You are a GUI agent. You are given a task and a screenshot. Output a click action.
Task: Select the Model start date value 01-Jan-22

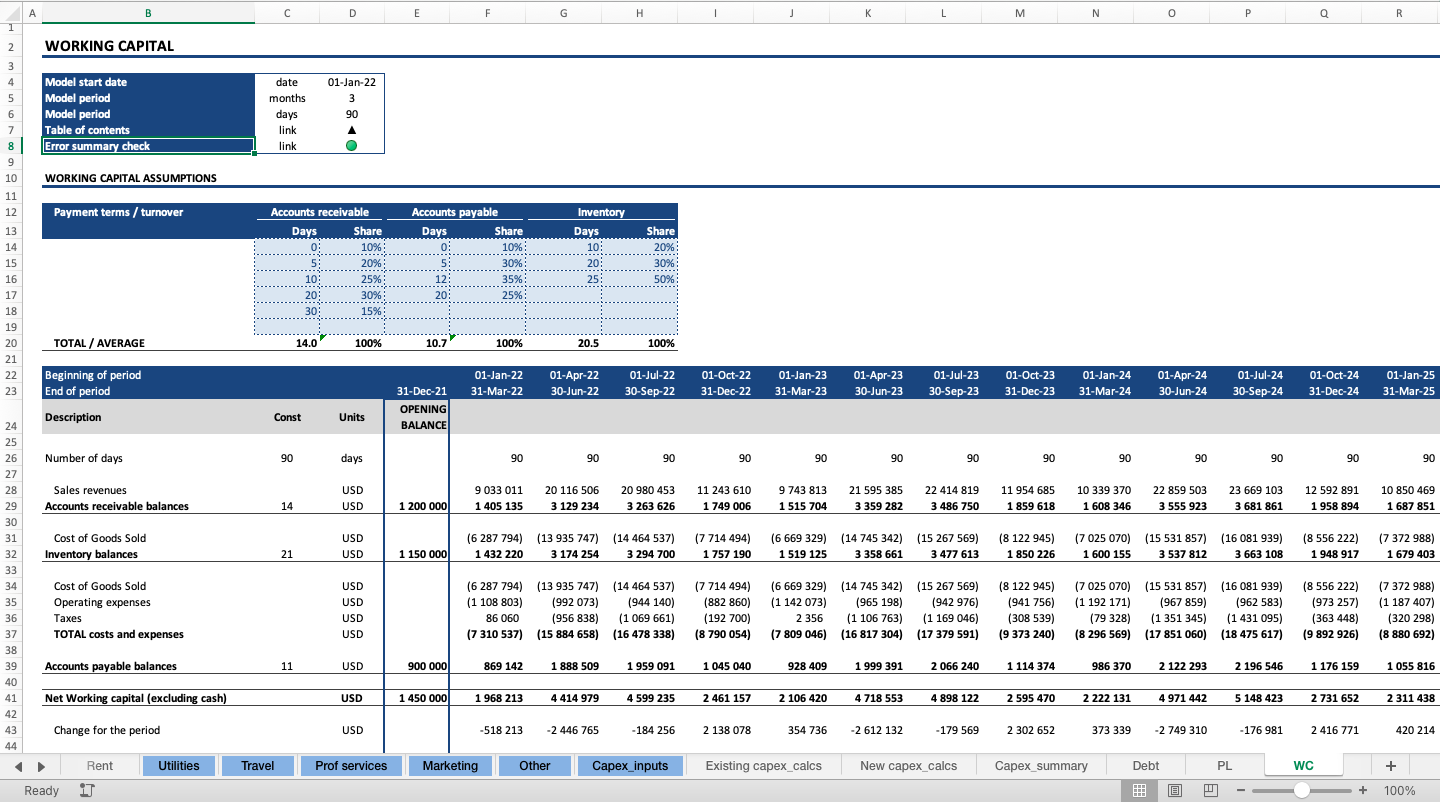[x=352, y=82]
